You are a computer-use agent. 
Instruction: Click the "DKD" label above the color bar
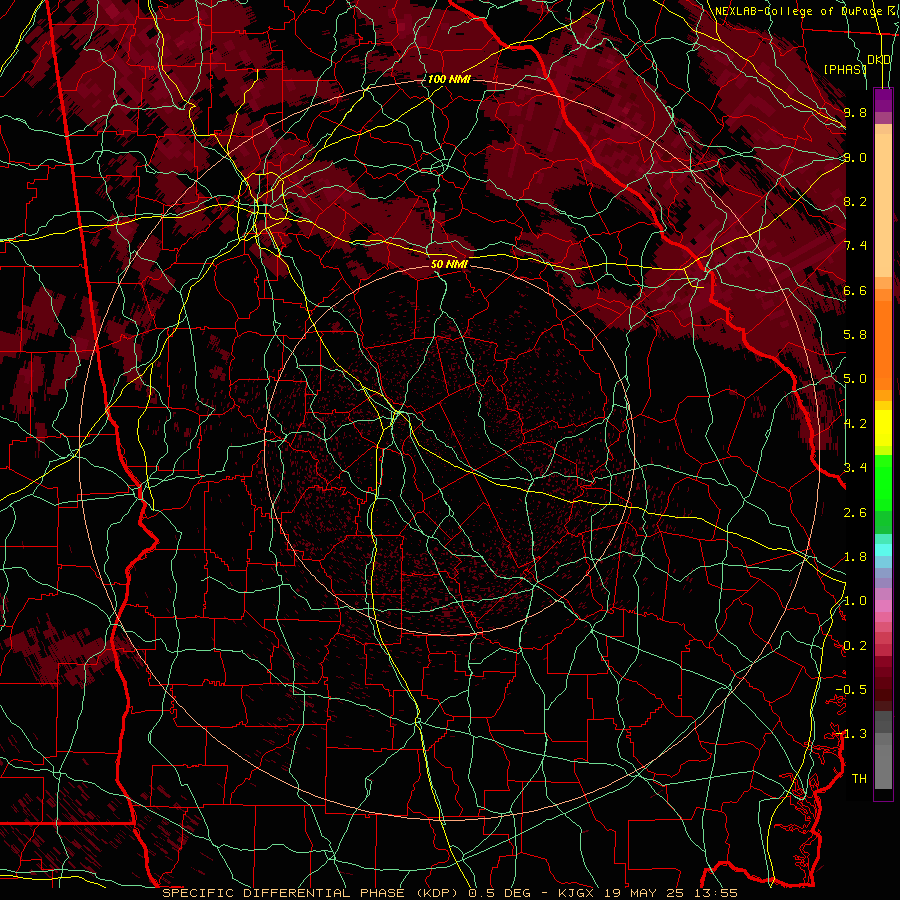[x=879, y=60]
